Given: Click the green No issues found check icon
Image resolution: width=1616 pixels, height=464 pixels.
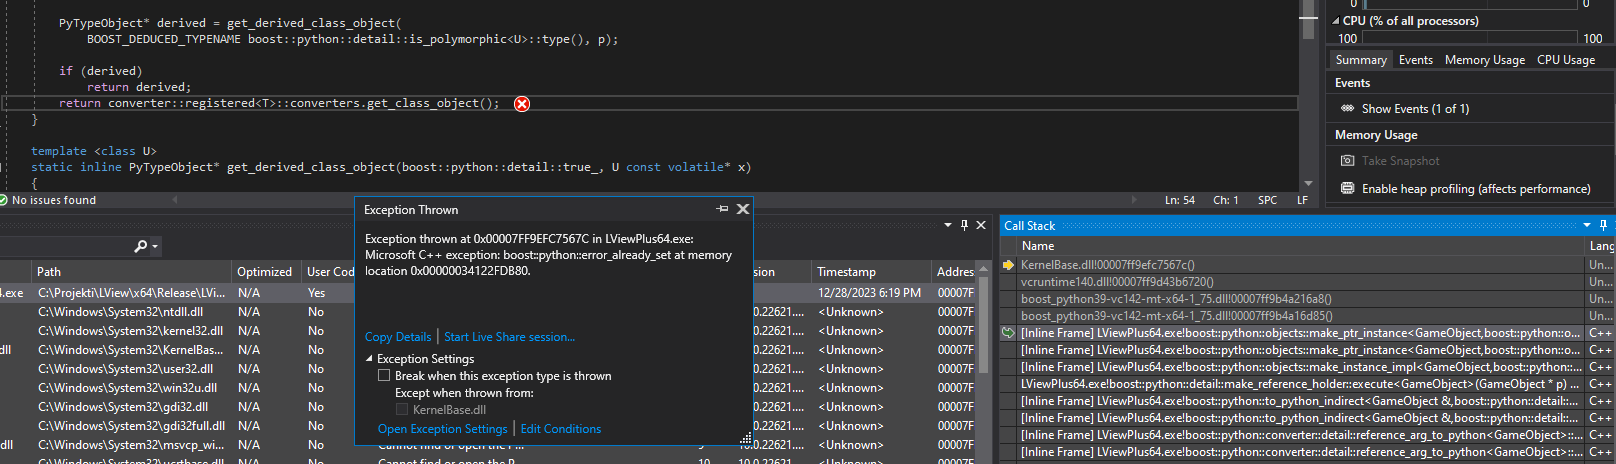Looking at the screenshot, I should coord(3,200).
